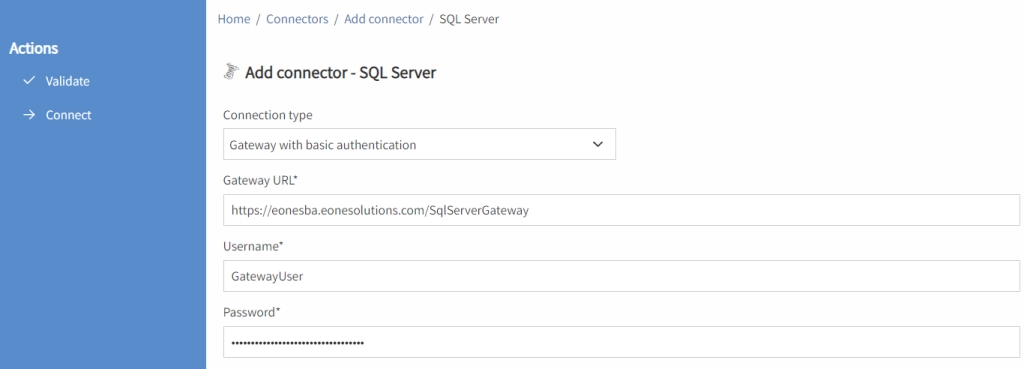Click the 'Add connector - SQL Server' heading
The width and height of the screenshot is (1024, 369).
coord(340,72)
